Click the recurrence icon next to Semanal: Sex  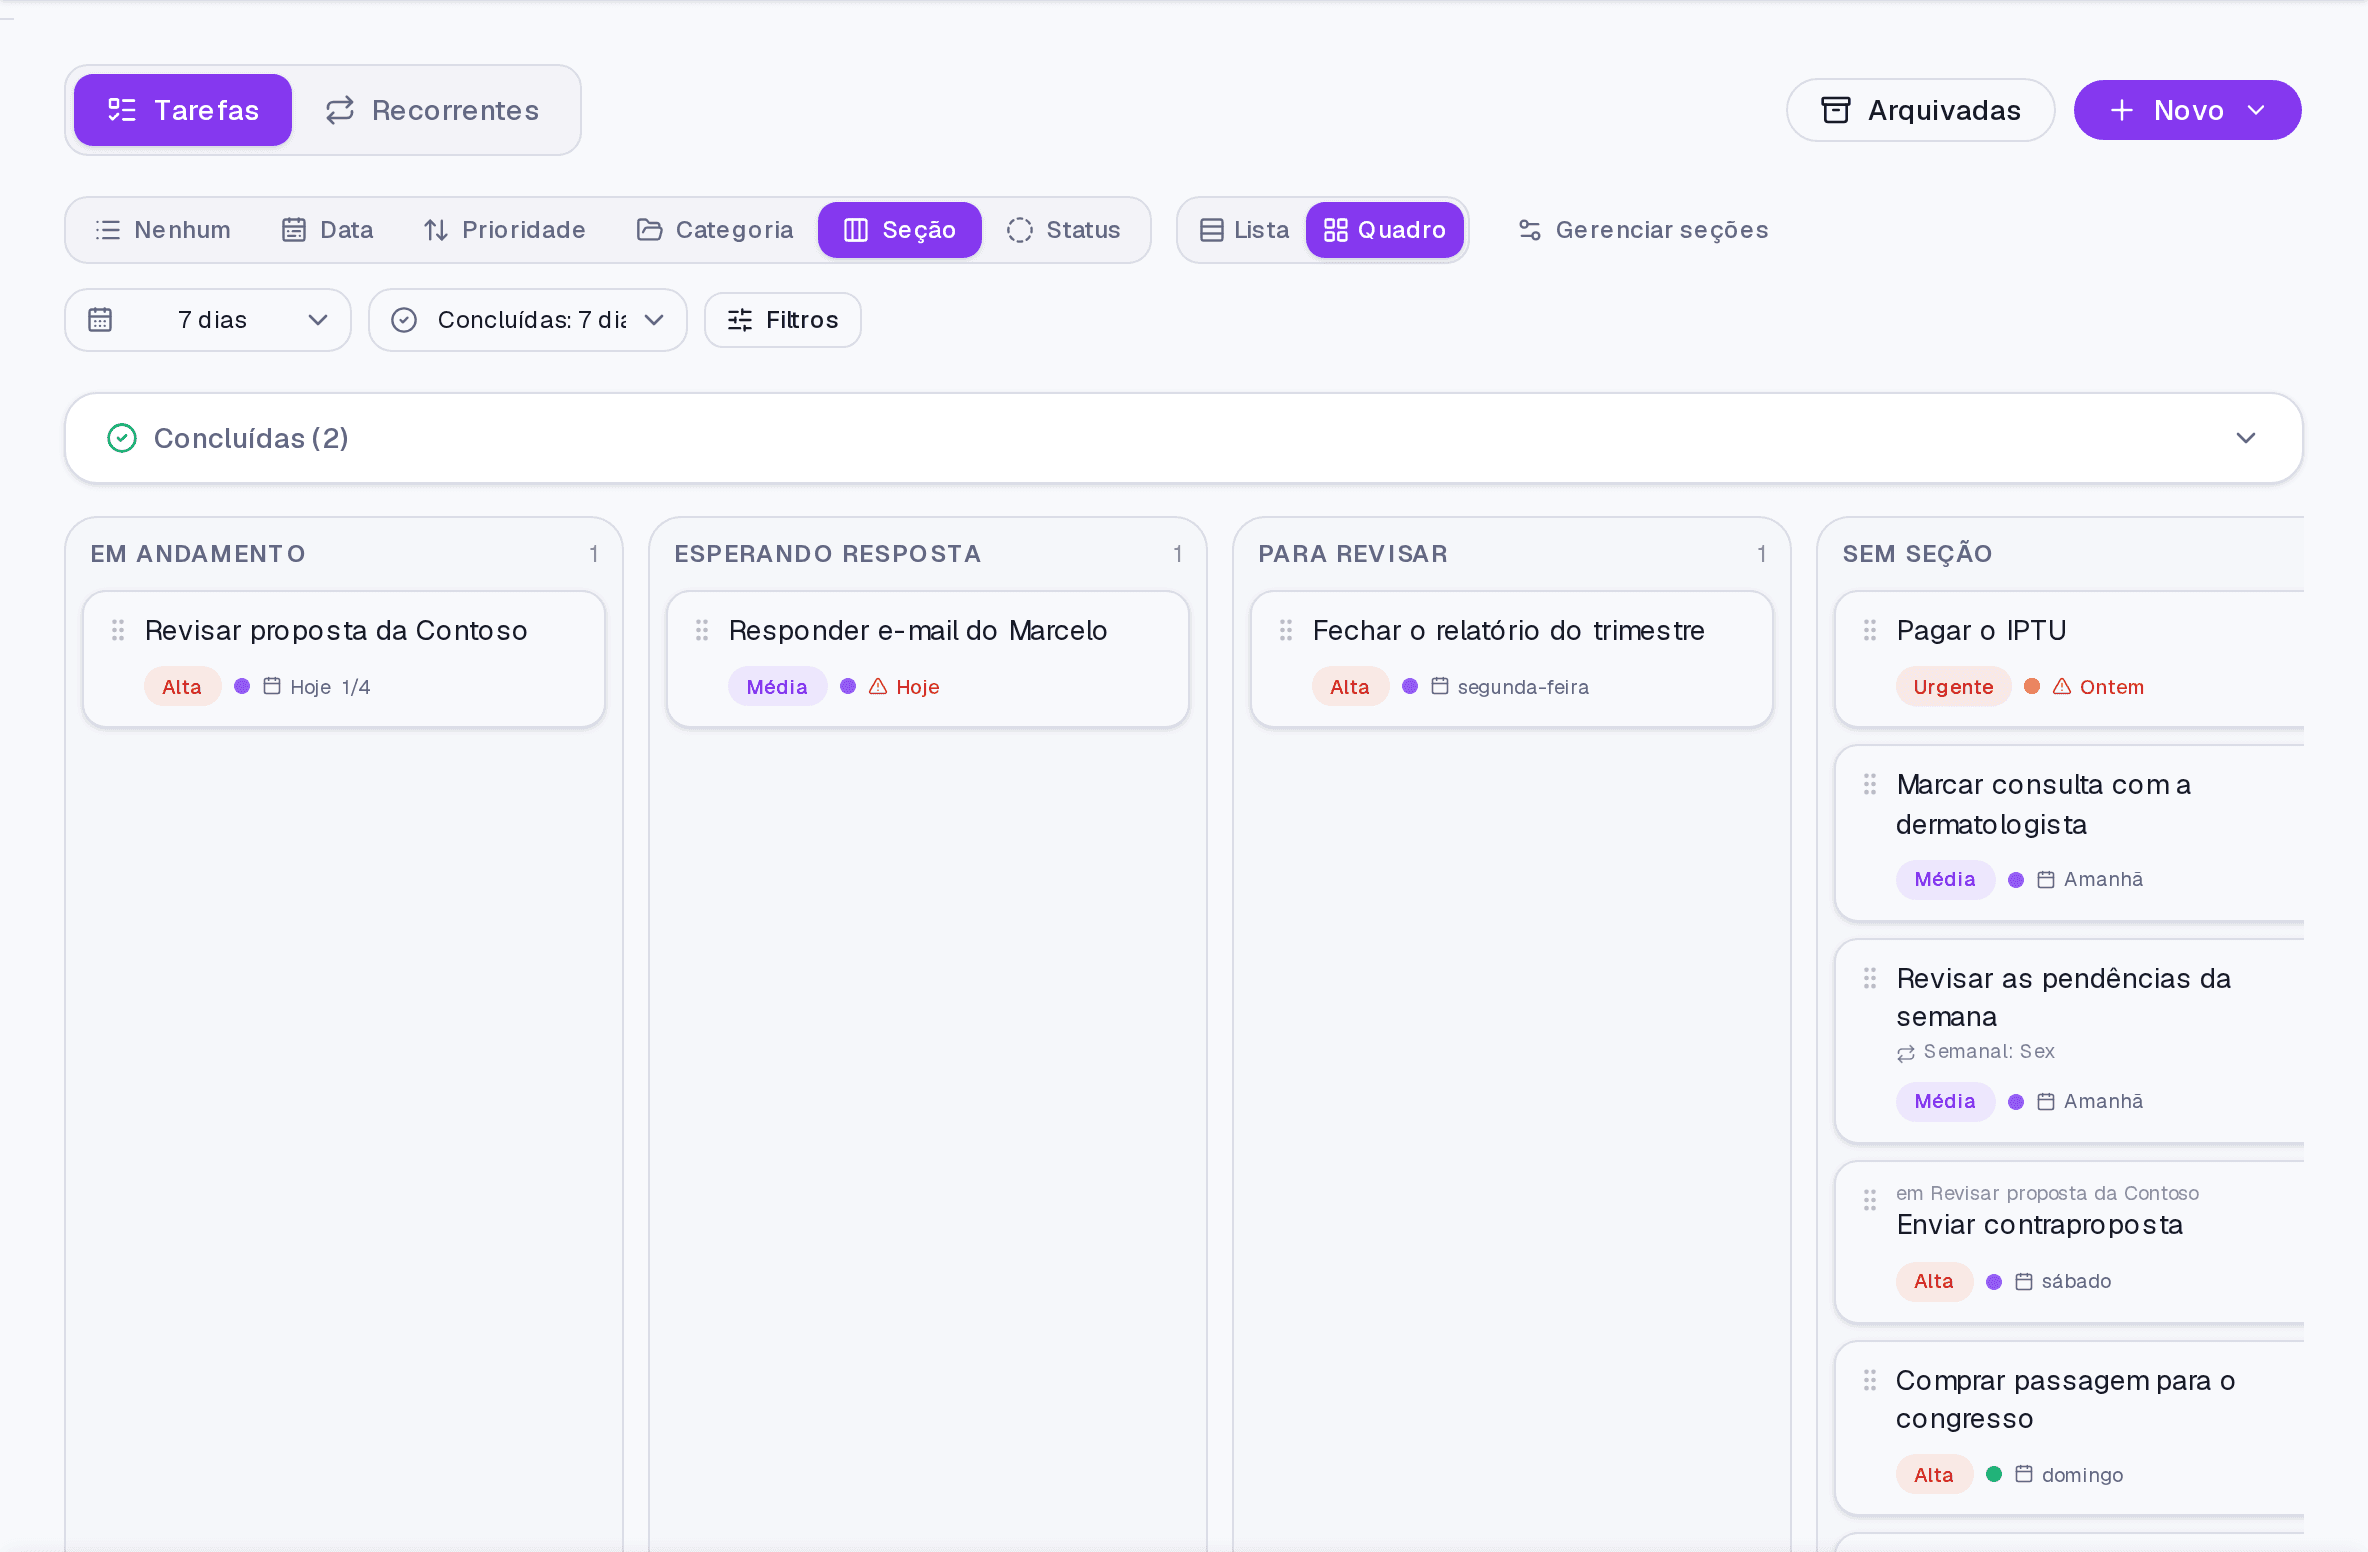click(1906, 1053)
